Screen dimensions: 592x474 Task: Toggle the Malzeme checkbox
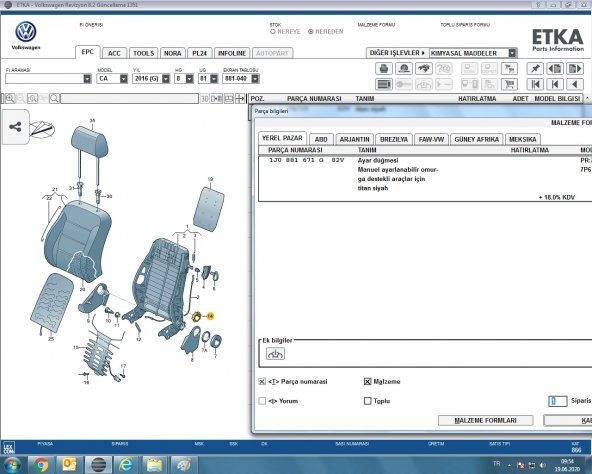[367, 381]
